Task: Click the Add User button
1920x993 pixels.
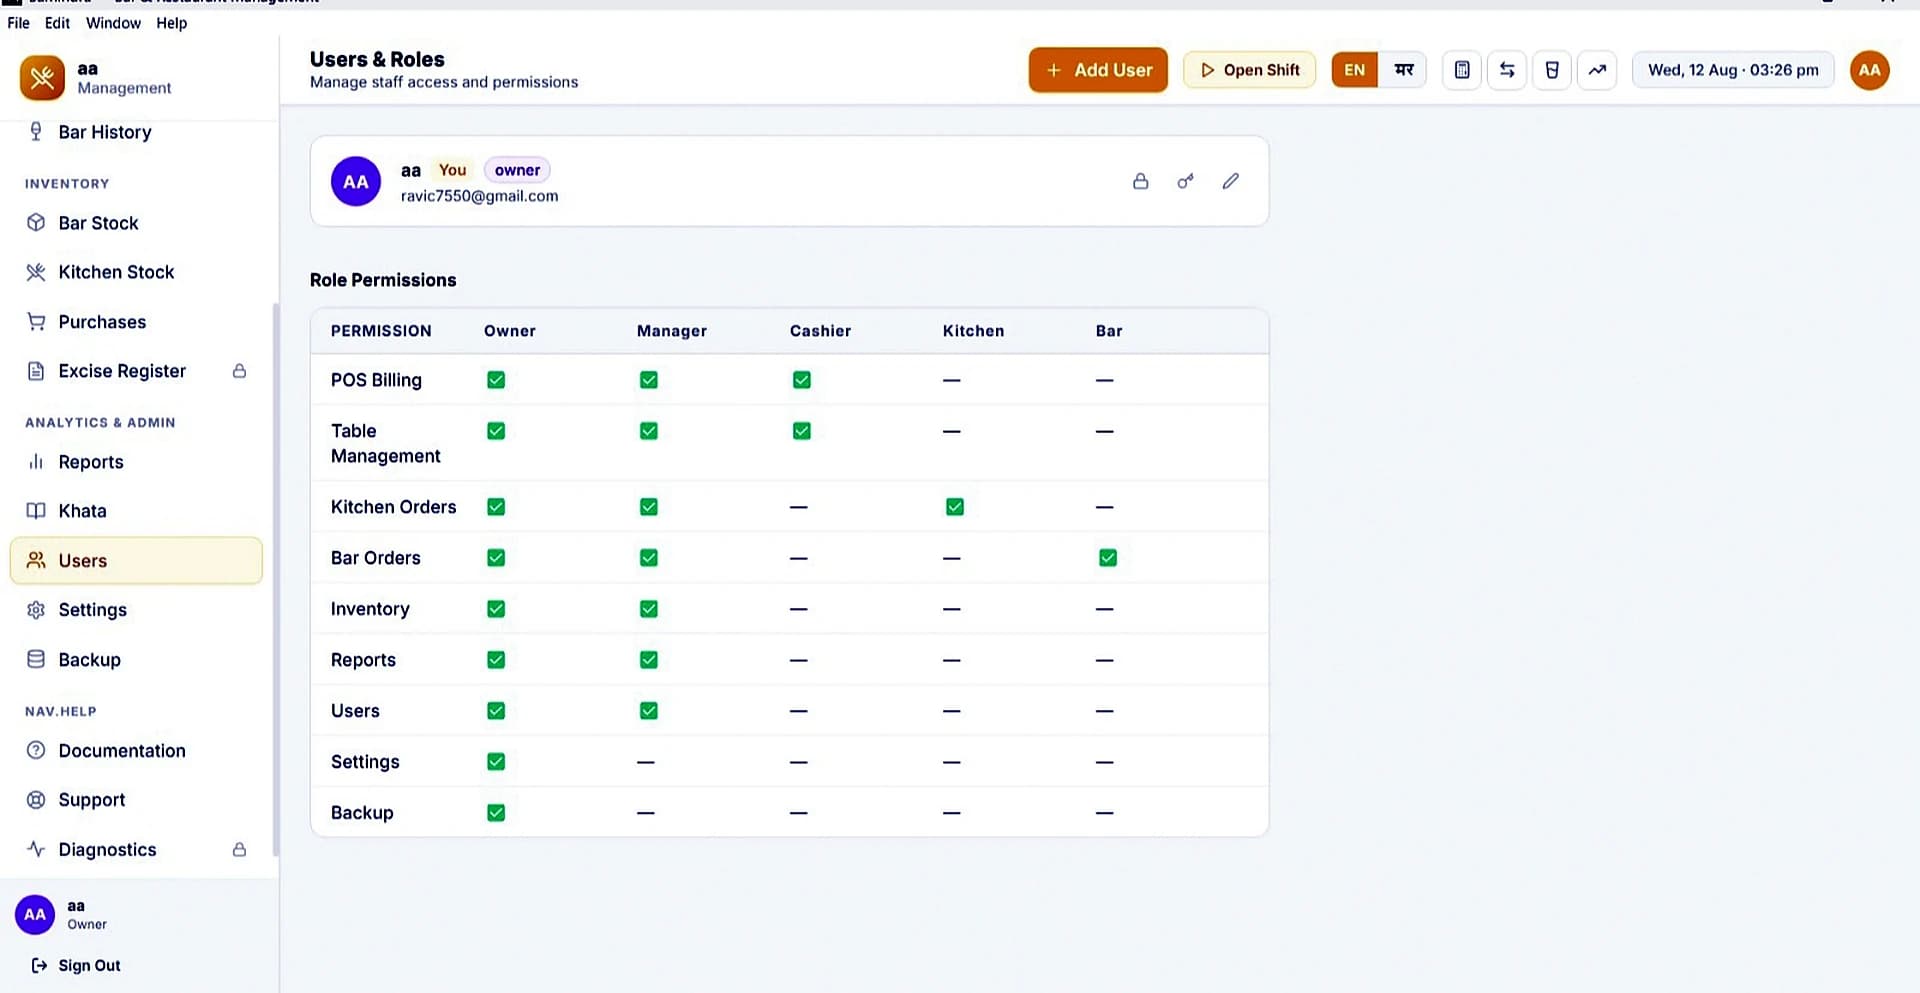Action: (x=1098, y=70)
